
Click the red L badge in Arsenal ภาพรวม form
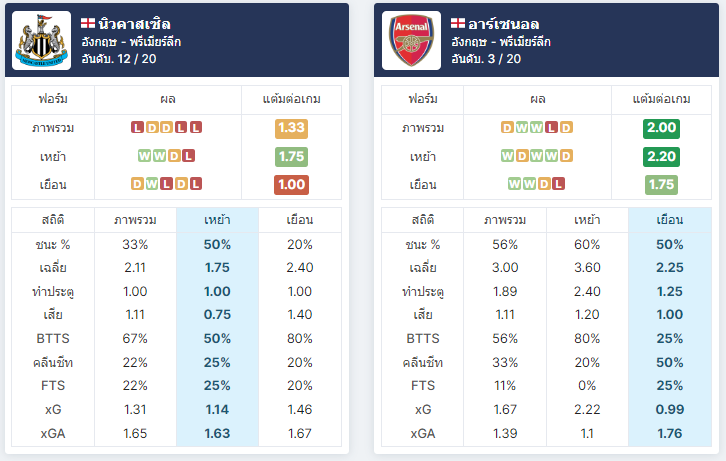[551, 127]
